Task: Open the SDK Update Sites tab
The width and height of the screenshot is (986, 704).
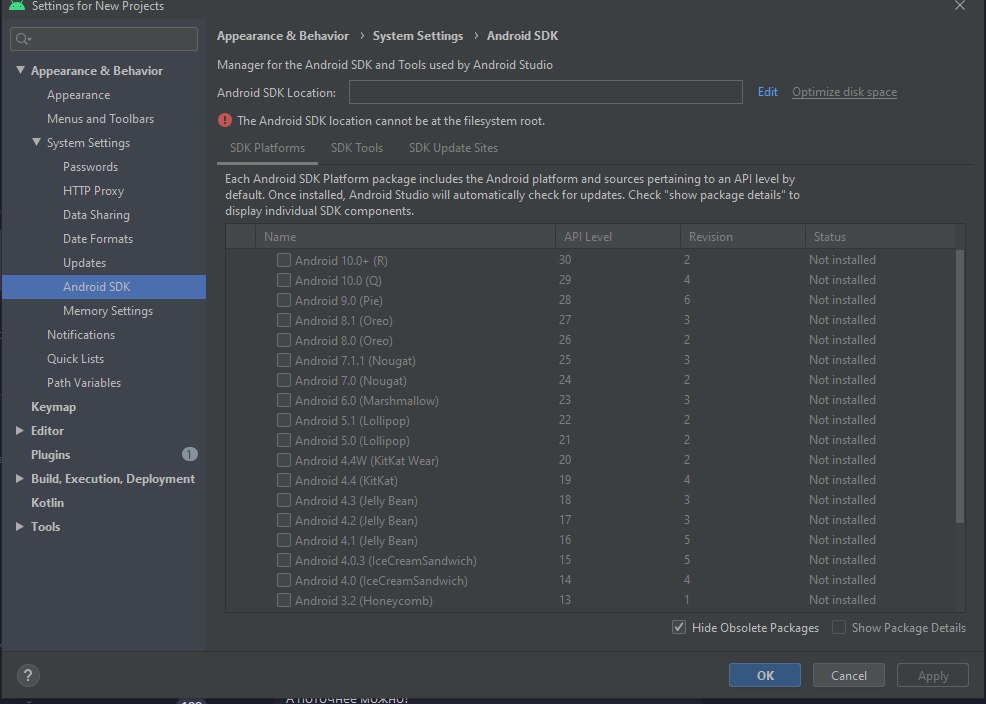Action: 453,148
